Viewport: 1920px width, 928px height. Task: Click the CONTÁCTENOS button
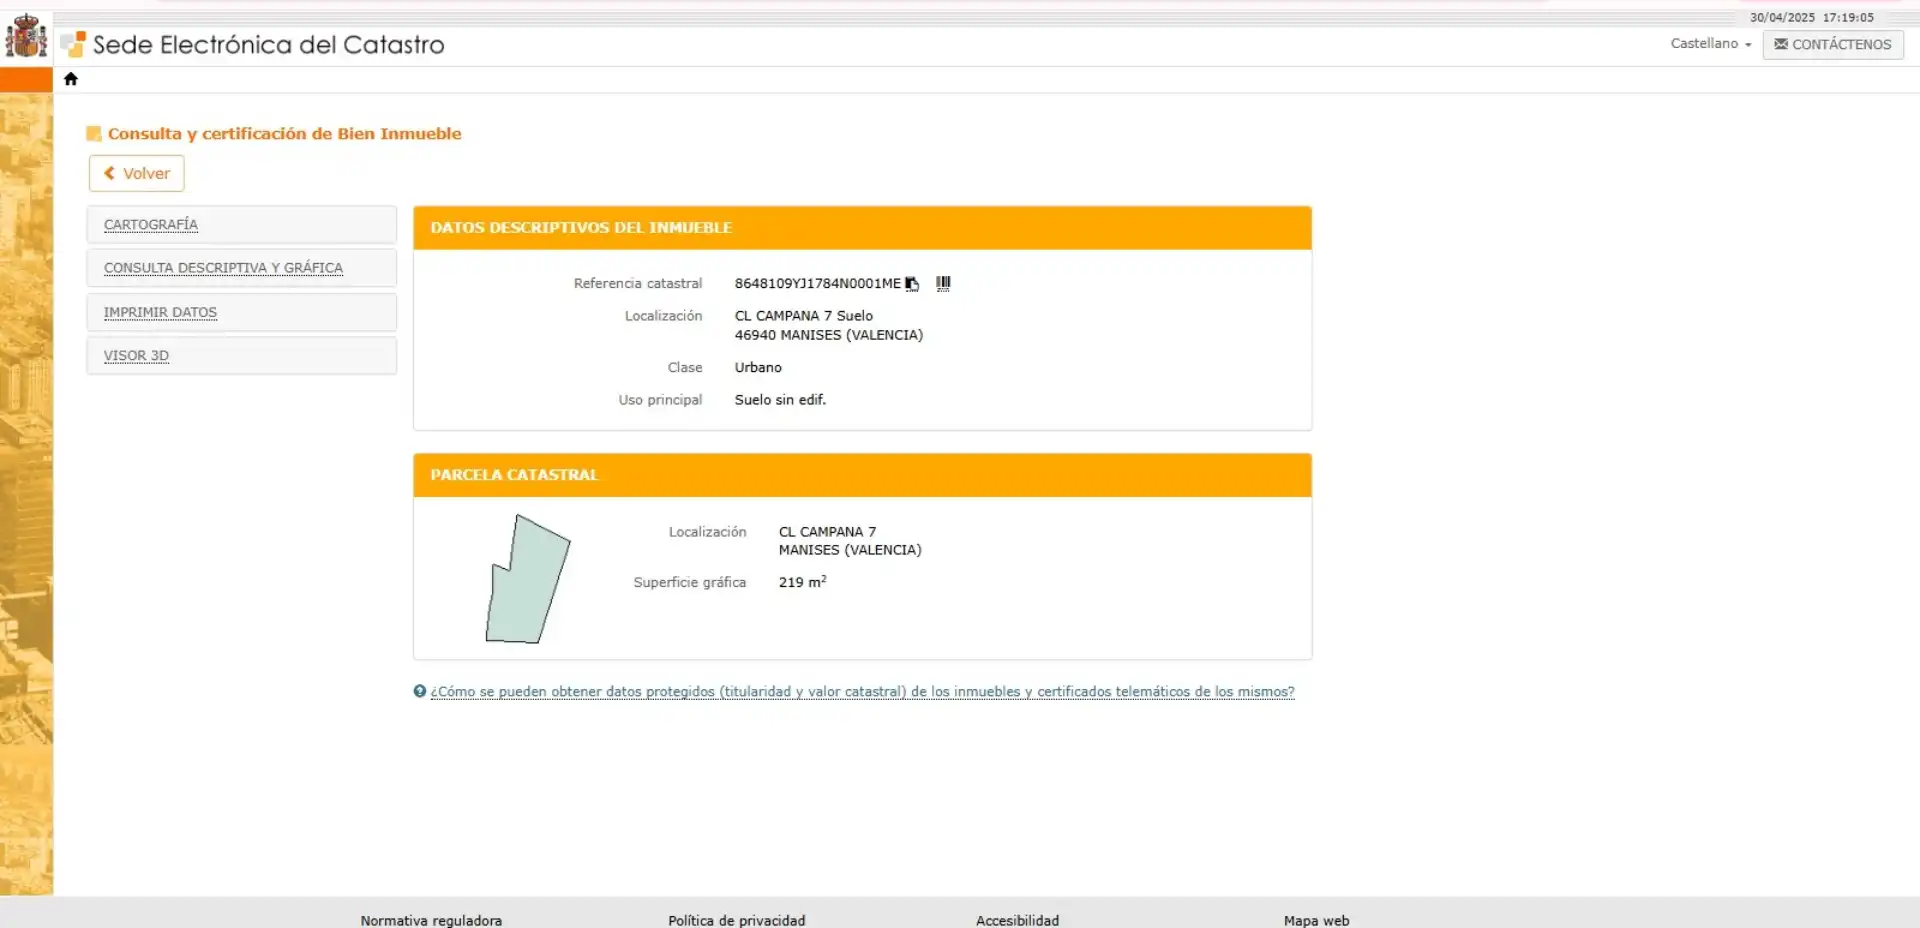click(x=1833, y=45)
